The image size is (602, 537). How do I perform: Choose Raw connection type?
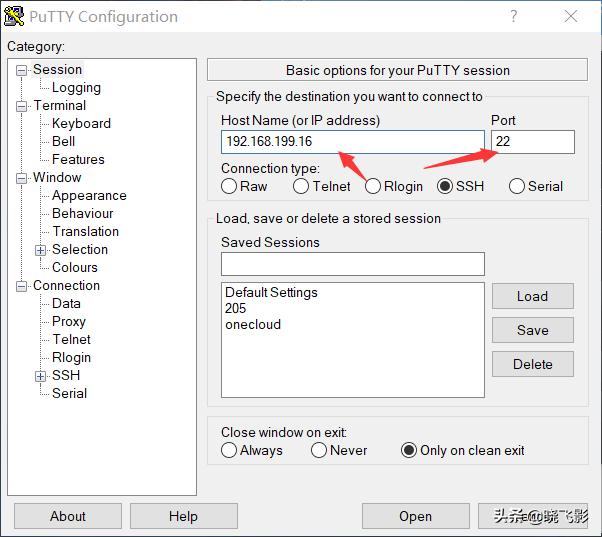pyautogui.click(x=229, y=187)
